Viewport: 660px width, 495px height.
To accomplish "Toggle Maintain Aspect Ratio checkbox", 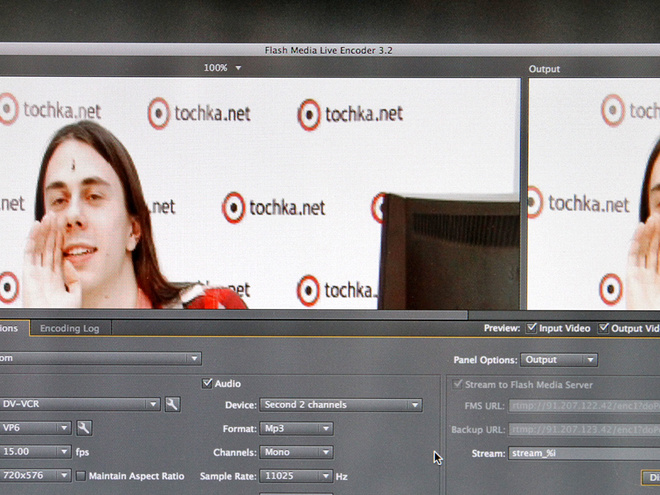I will pyautogui.click(x=81, y=476).
